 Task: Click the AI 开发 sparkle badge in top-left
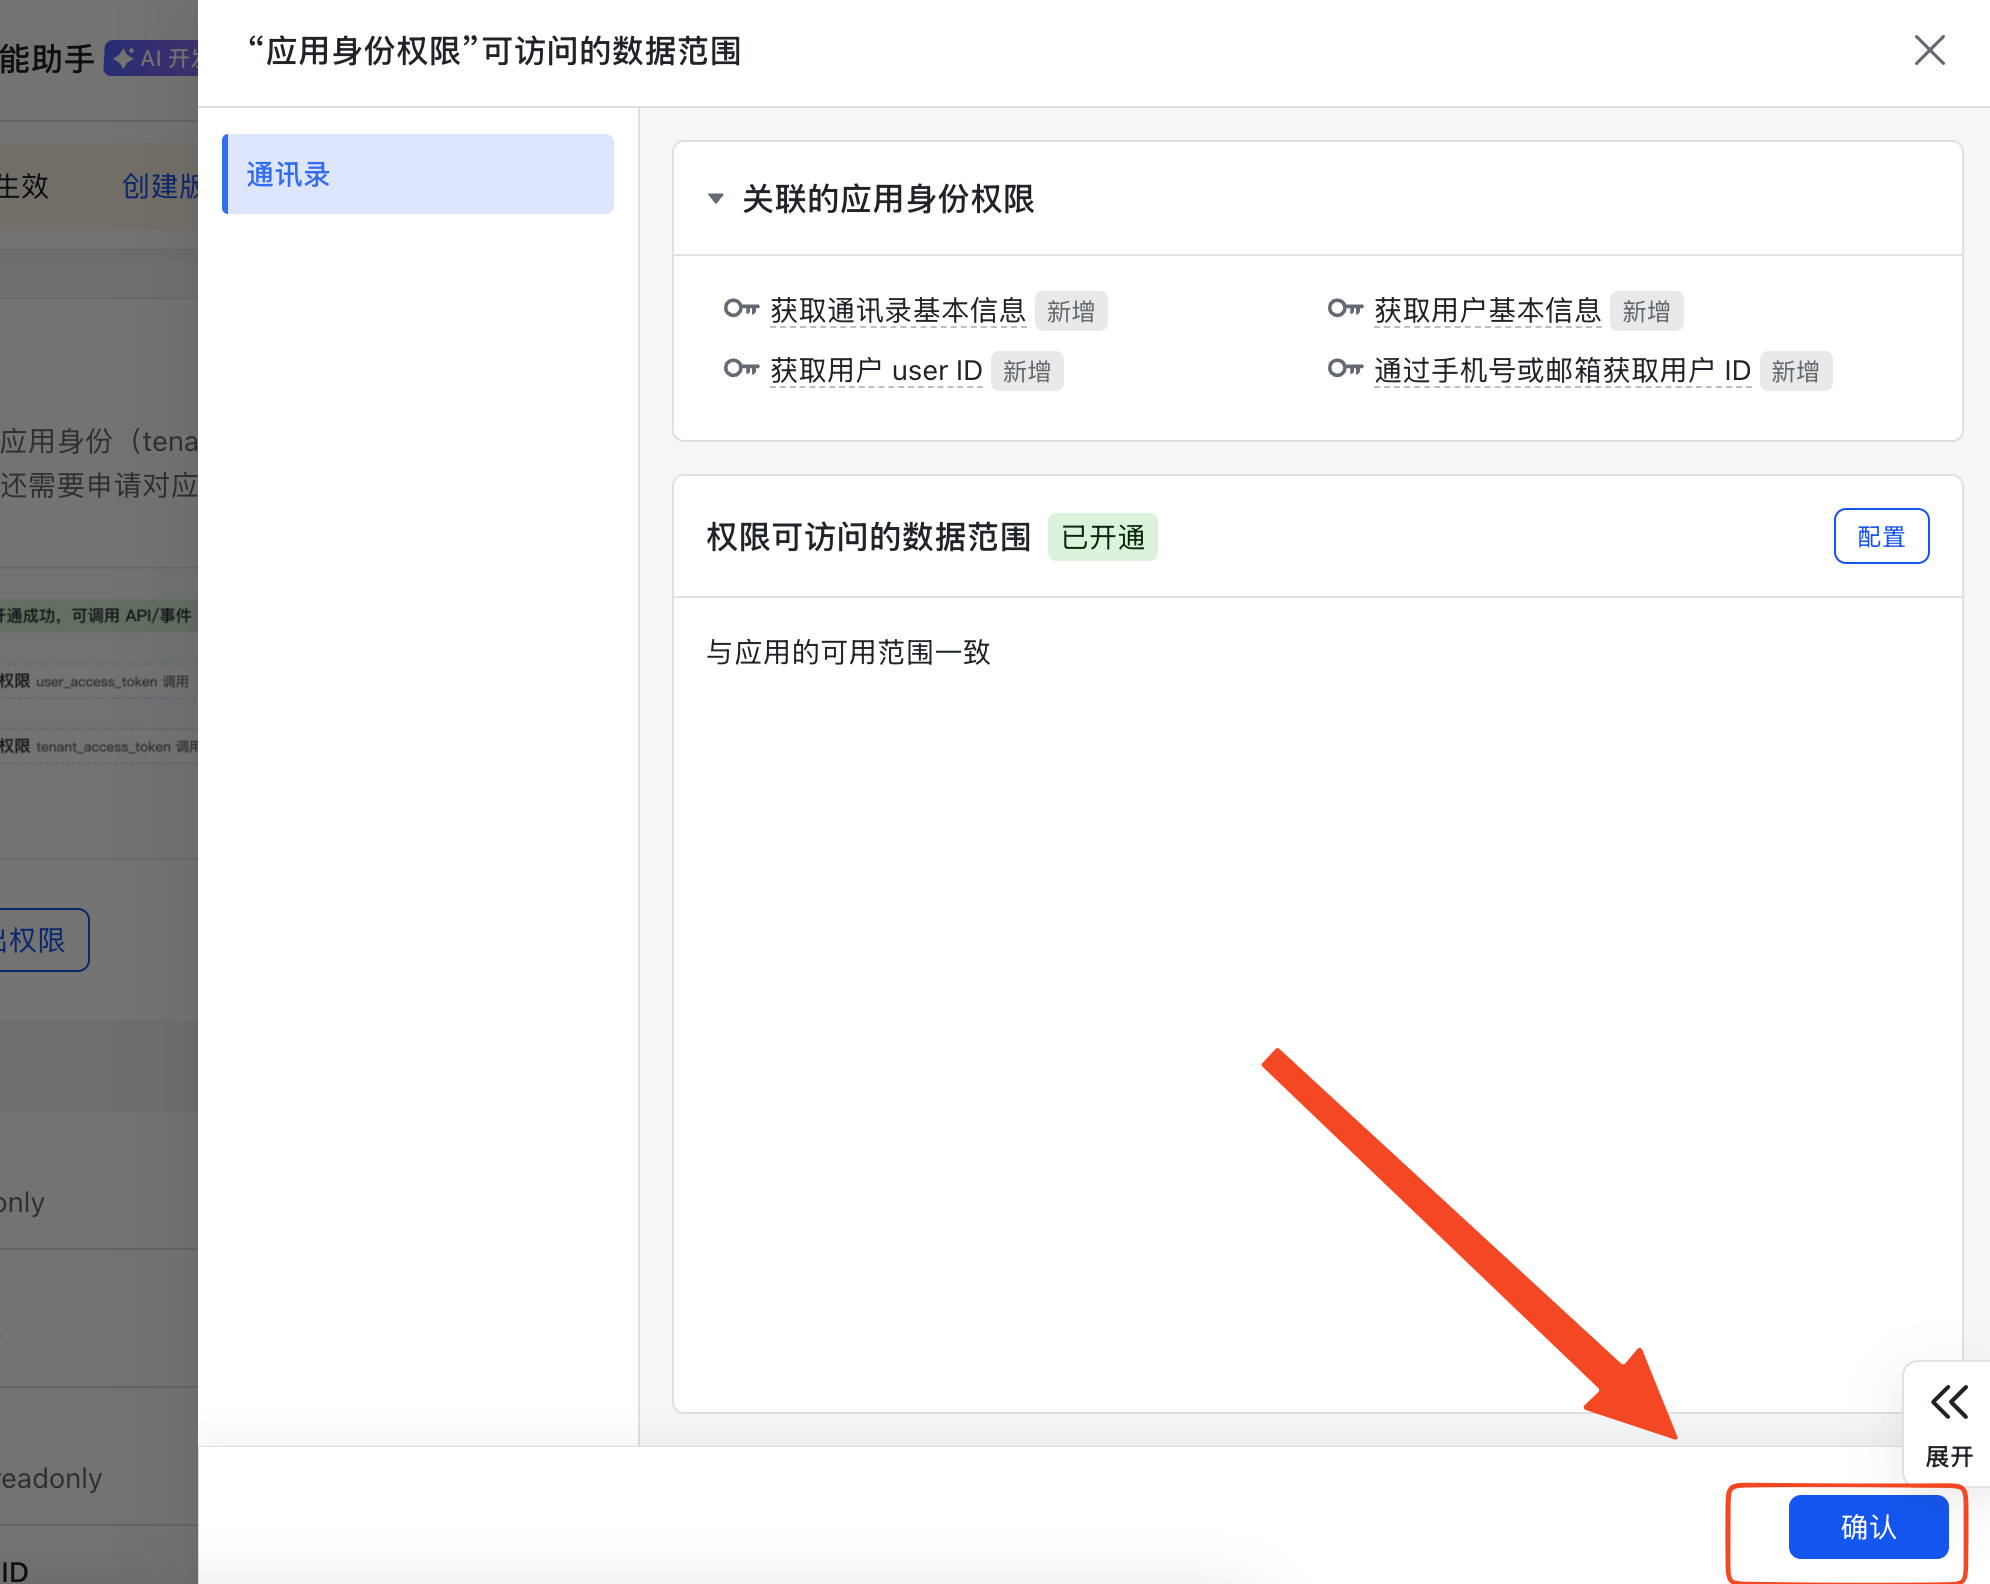coord(150,58)
